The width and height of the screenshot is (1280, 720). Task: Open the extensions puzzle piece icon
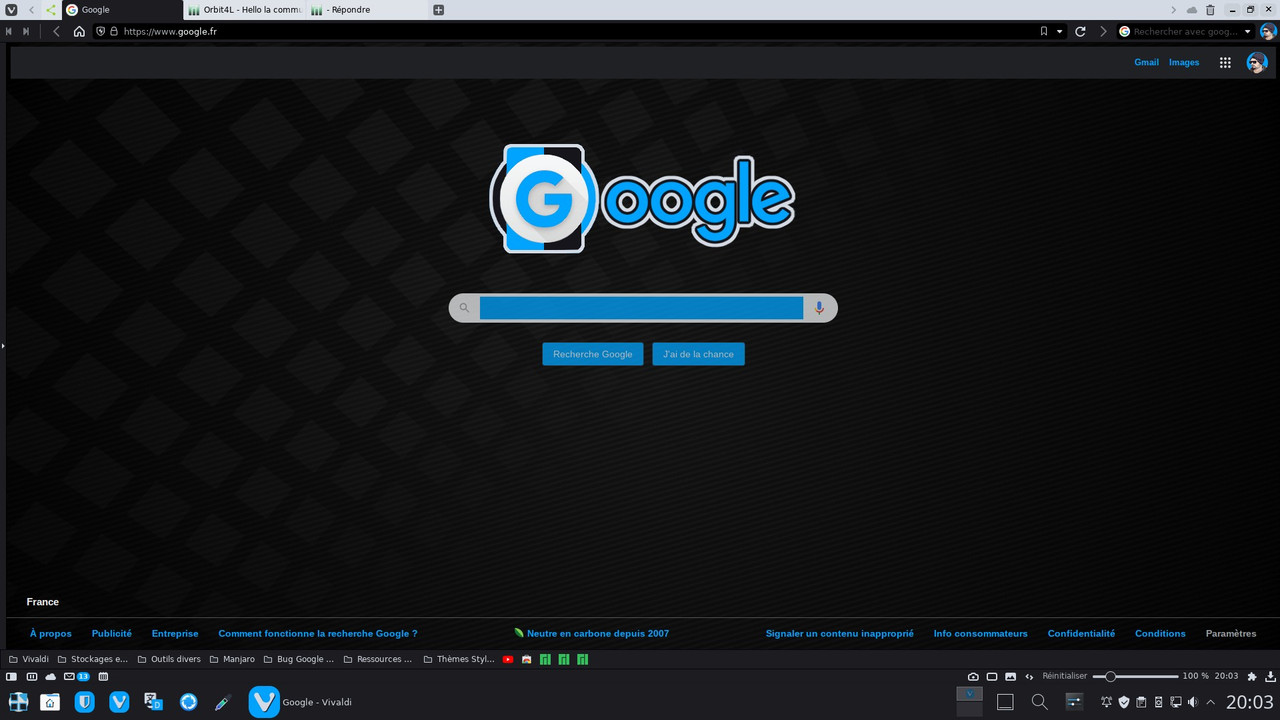1251,677
